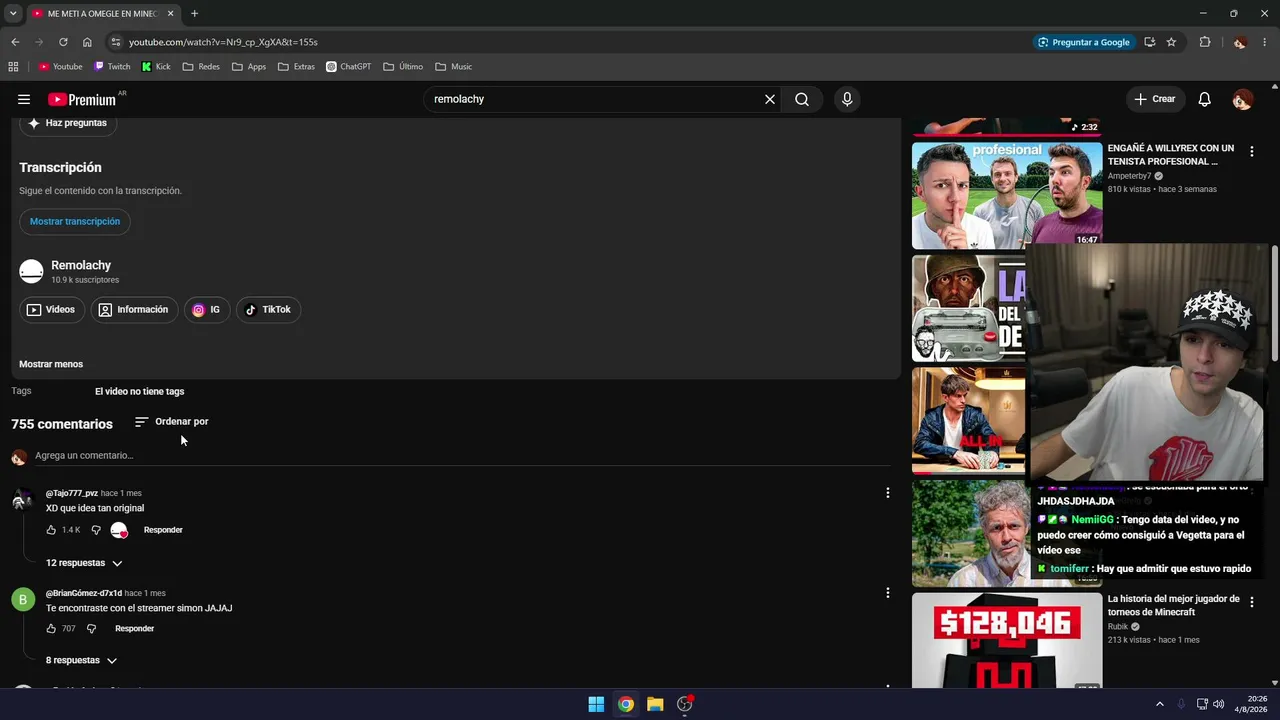Collapse description with Mostrar menos
This screenshot has width=1280, height=720.
[51, 364]
